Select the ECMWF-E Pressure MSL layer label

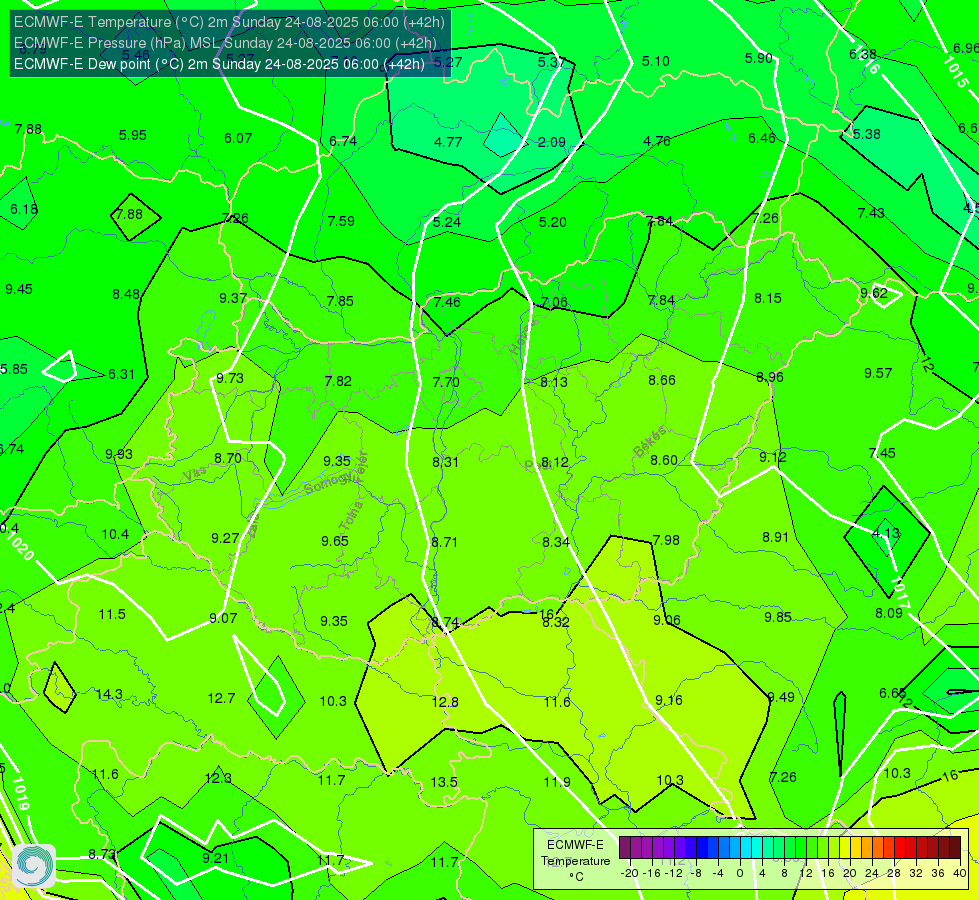pos(225,43)
